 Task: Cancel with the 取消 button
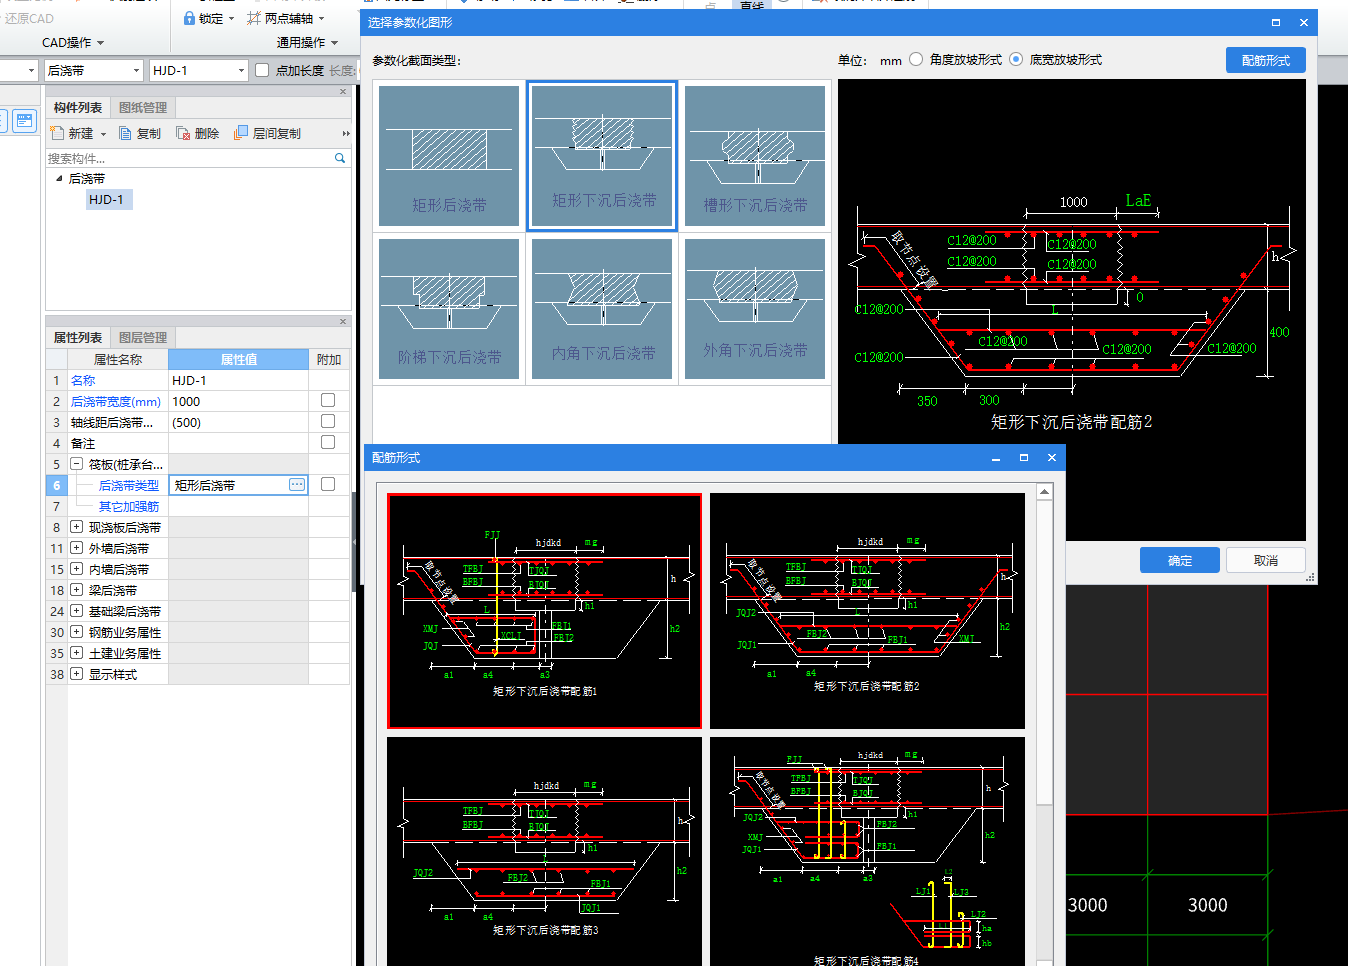[x=1266, y=560]
